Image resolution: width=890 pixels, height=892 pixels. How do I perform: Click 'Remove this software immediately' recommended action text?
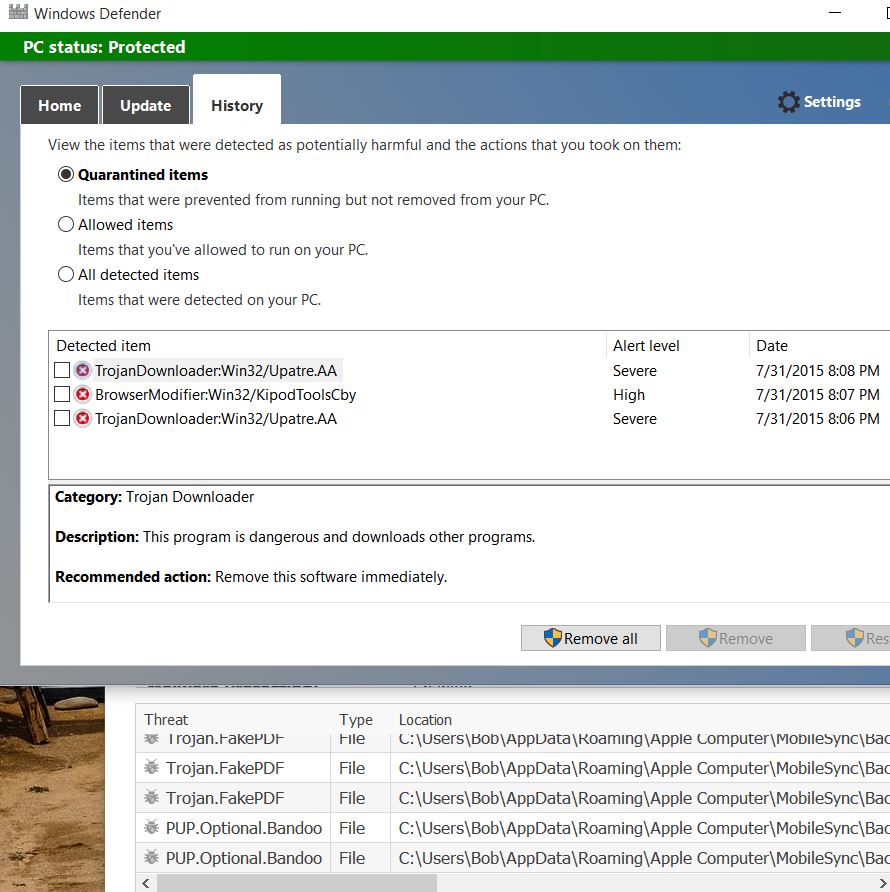[x=331, y=576]
